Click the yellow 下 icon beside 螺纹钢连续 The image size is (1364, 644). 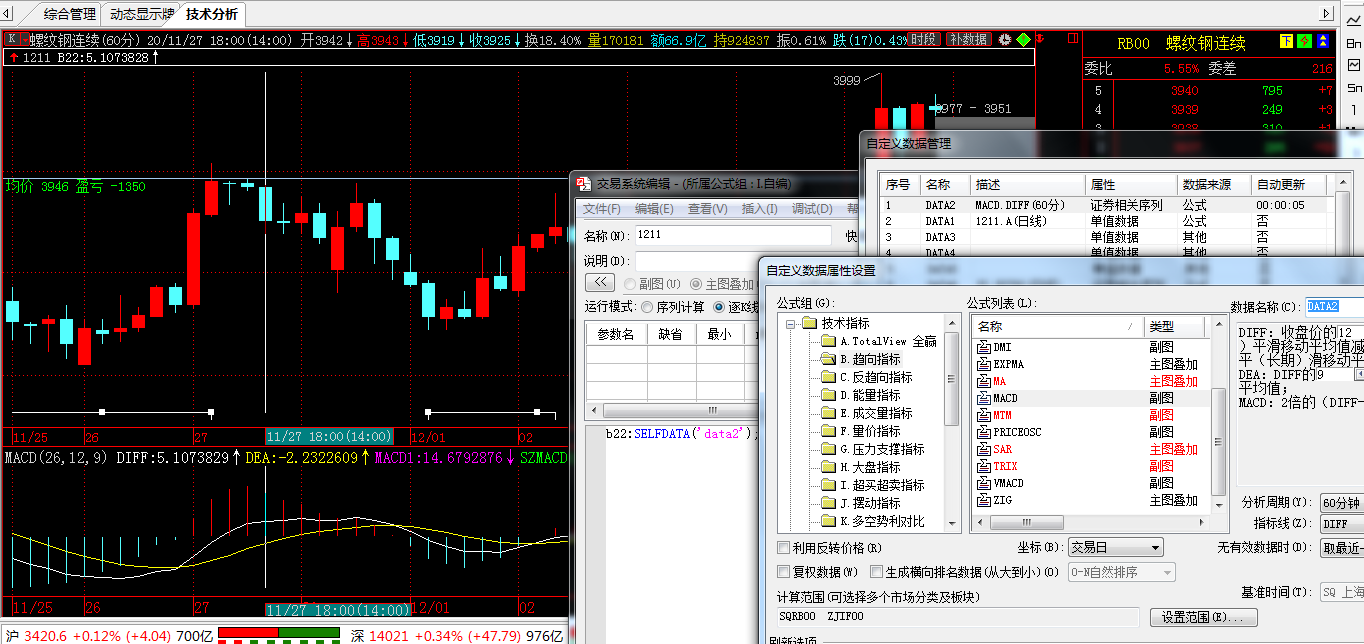(1286, 42)
